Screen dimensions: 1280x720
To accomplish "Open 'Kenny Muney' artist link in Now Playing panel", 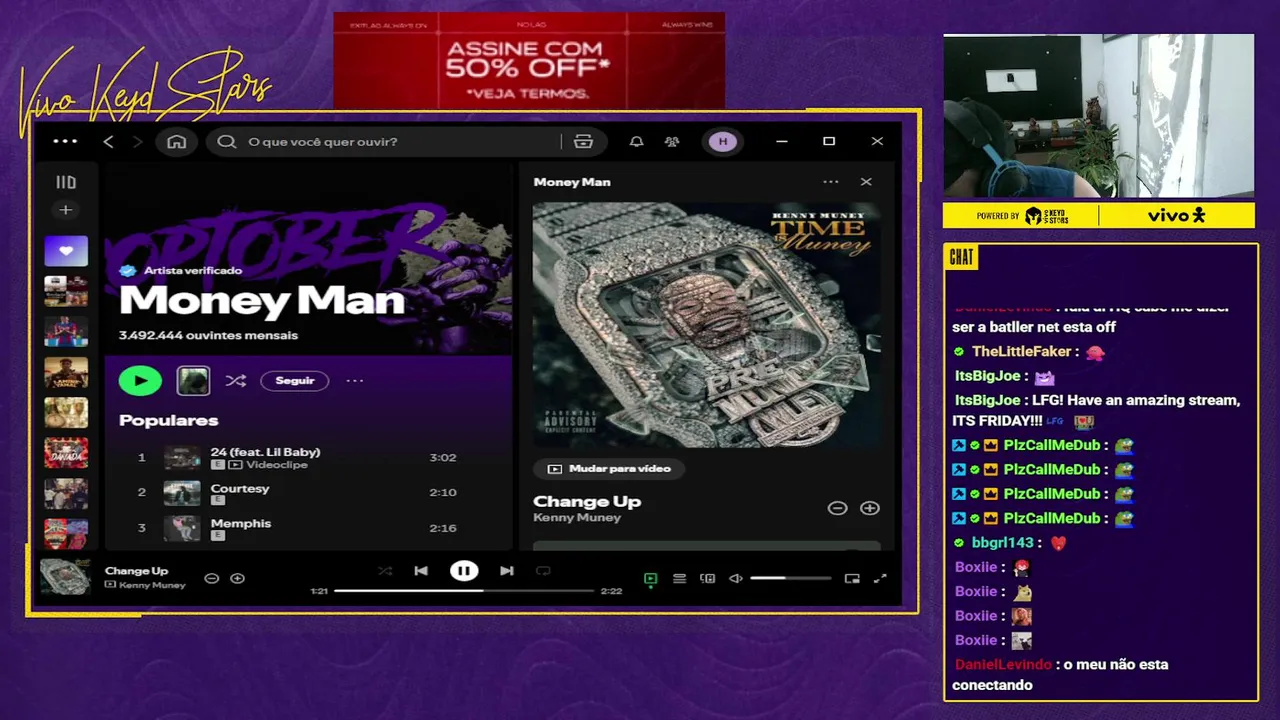I will click(x=577, y=518).
